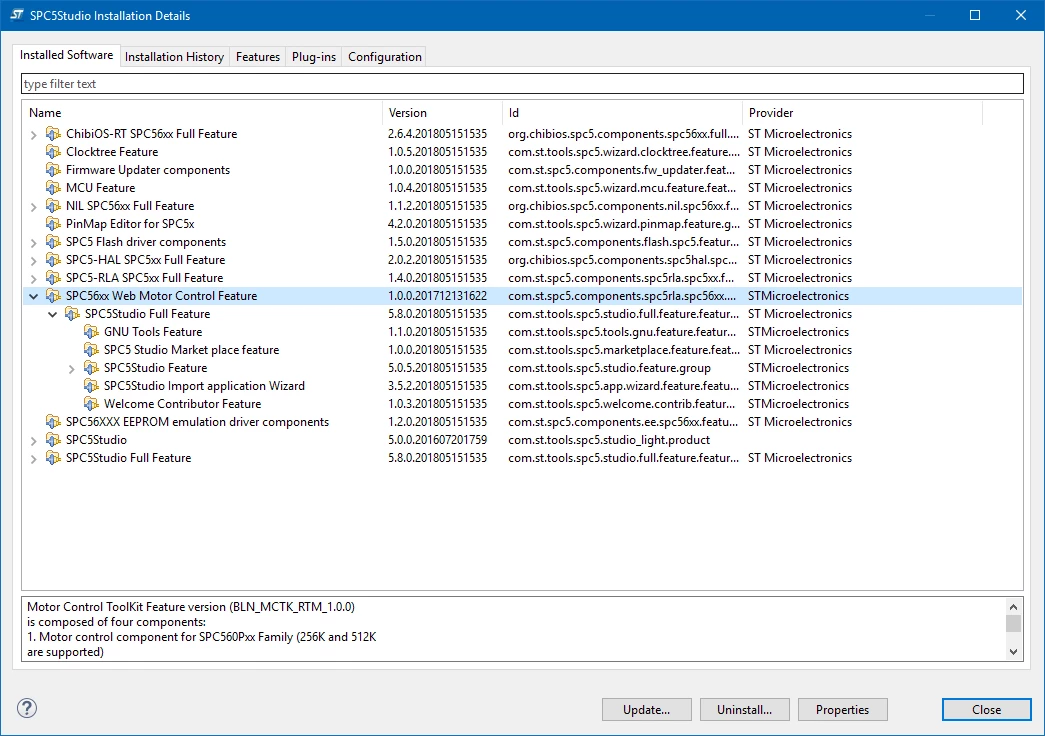Viewport: 1045px width, 736px height.
Task: Click the description pane scroll up arrow
Action: [1013, 607]
